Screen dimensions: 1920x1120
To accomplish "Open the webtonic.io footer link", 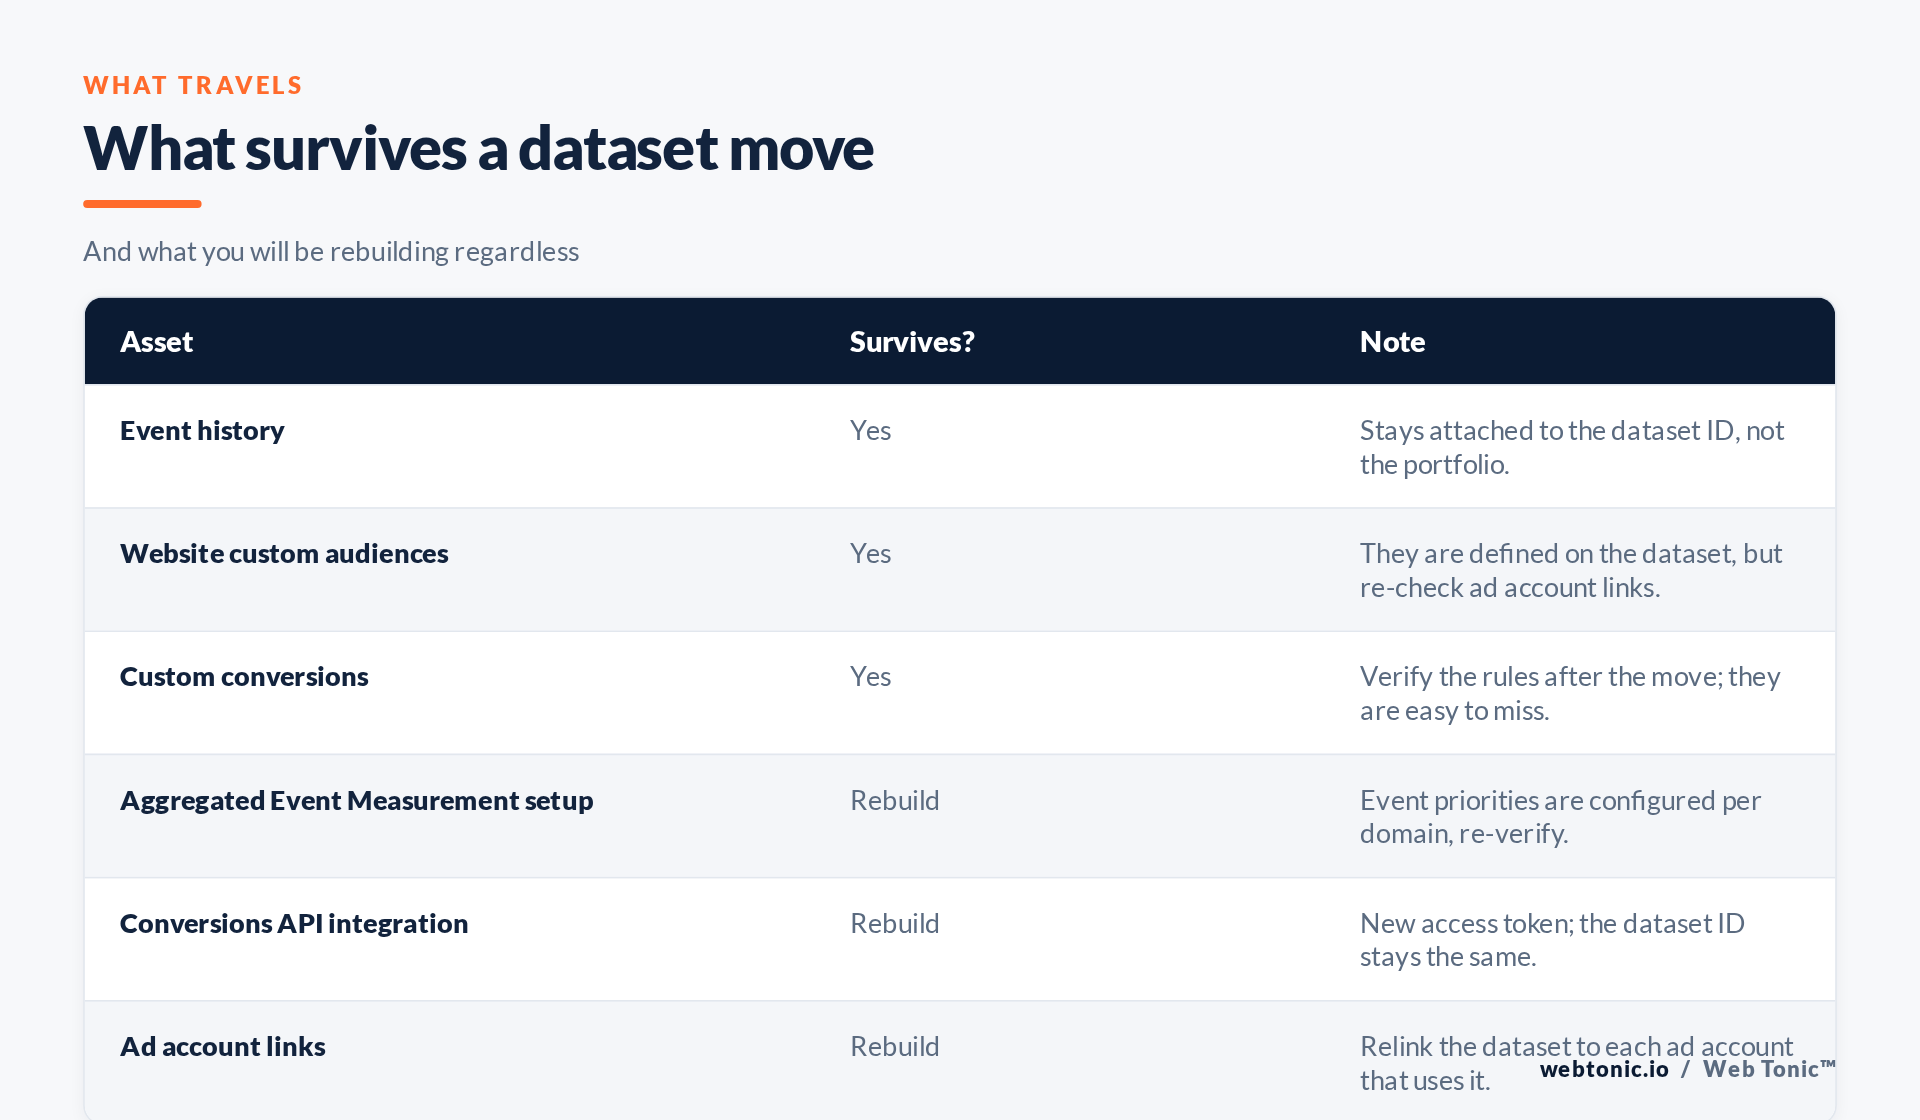I will point(1604,1069).
